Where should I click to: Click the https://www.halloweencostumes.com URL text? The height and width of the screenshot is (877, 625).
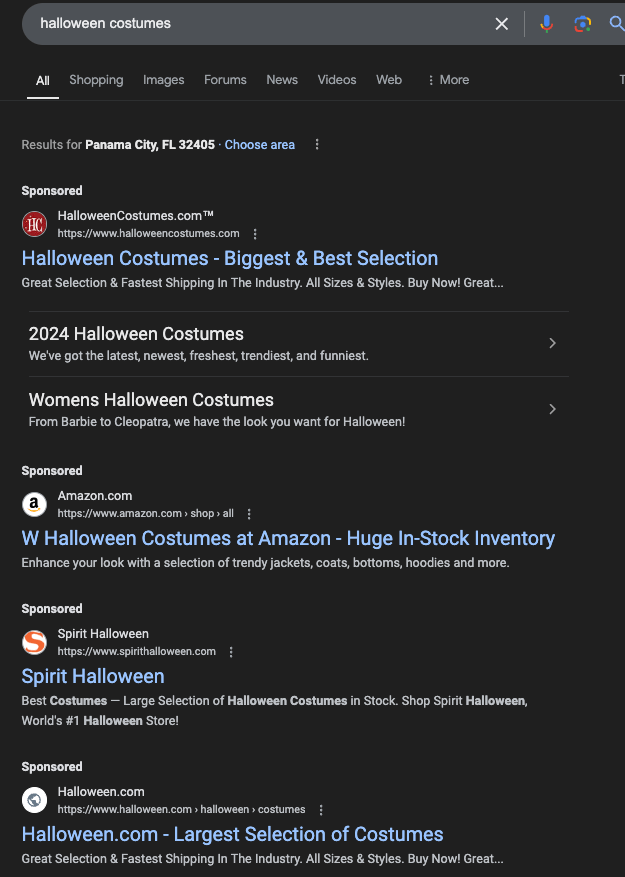pyautogui.click(x=148, y=233)
